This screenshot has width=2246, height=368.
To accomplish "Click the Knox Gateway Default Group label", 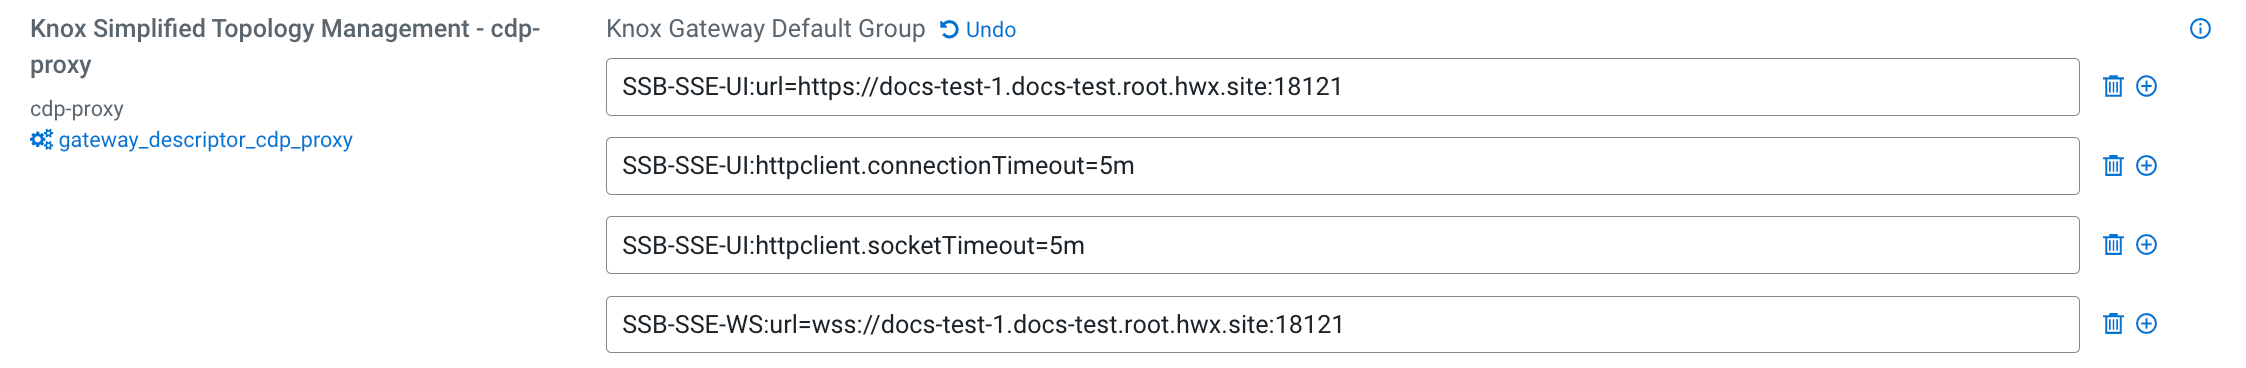I will pos(766,29).
